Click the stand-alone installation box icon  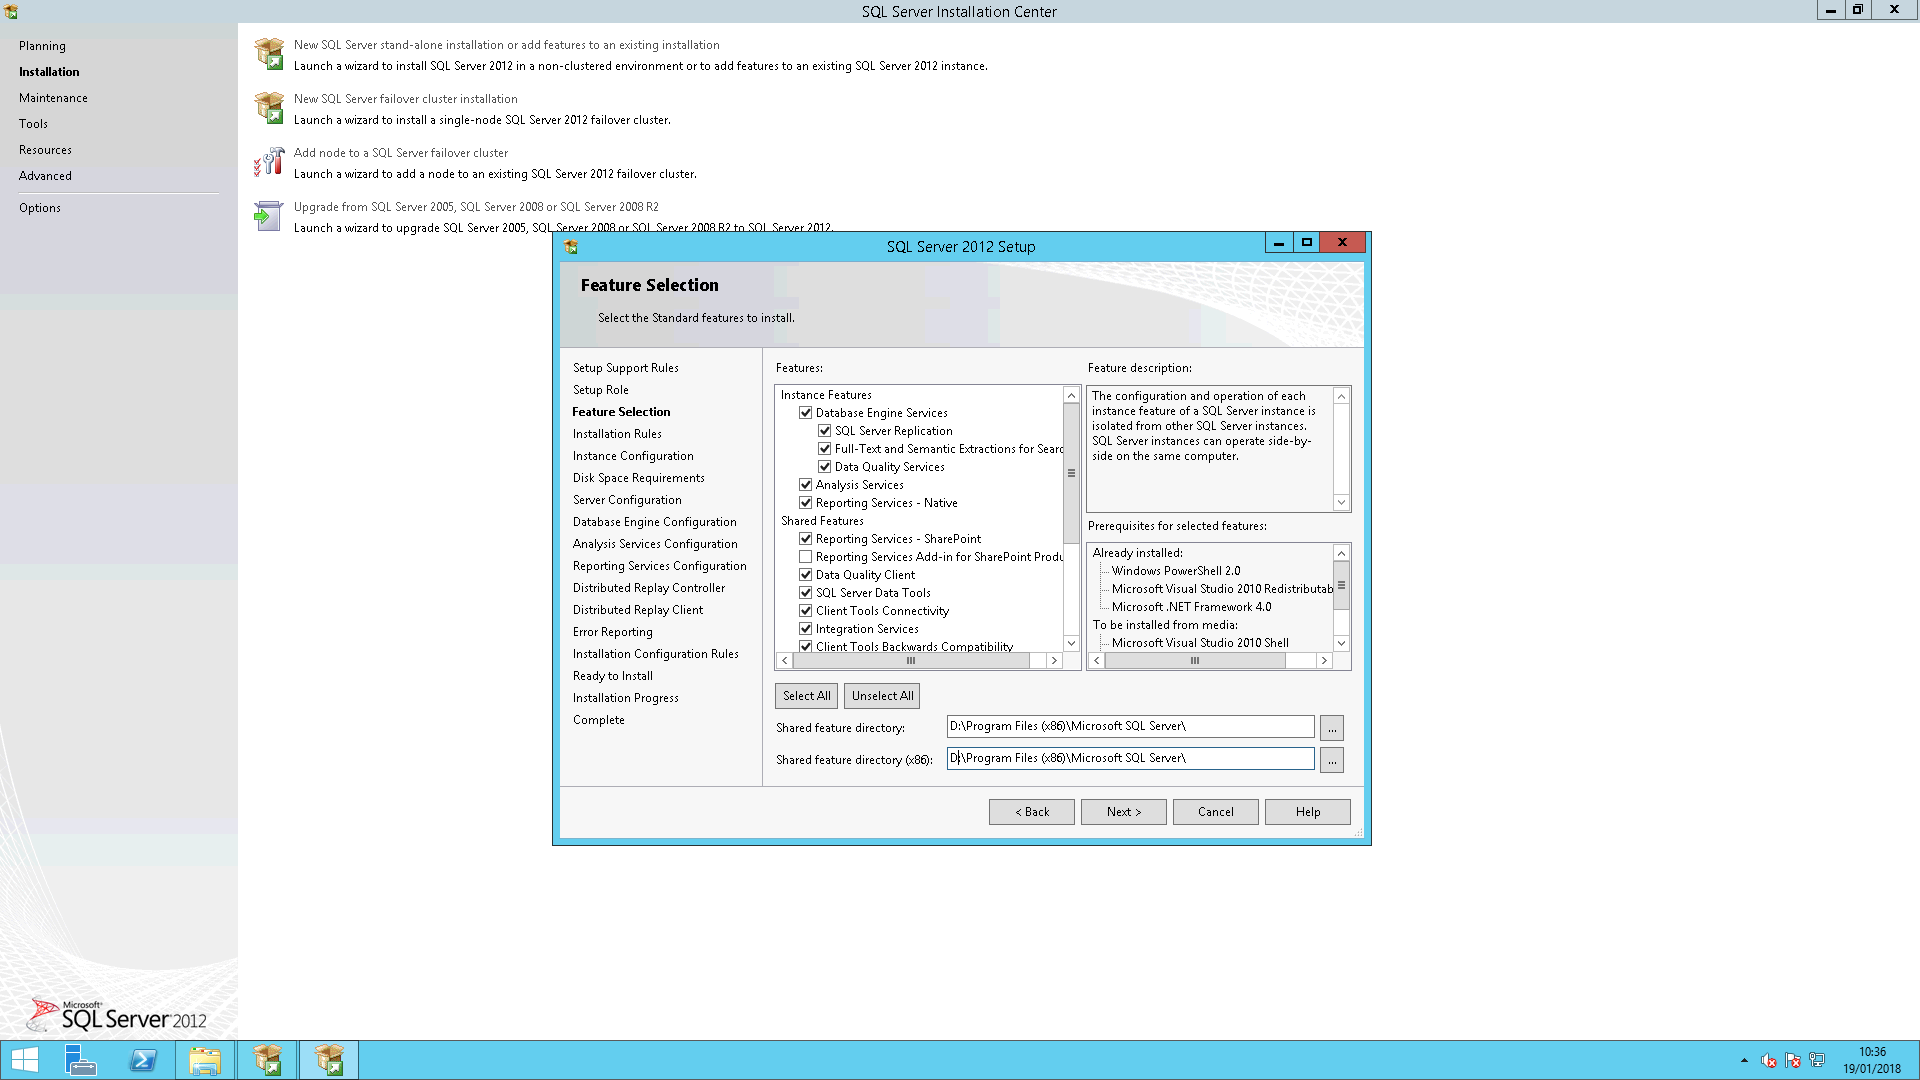269,54
